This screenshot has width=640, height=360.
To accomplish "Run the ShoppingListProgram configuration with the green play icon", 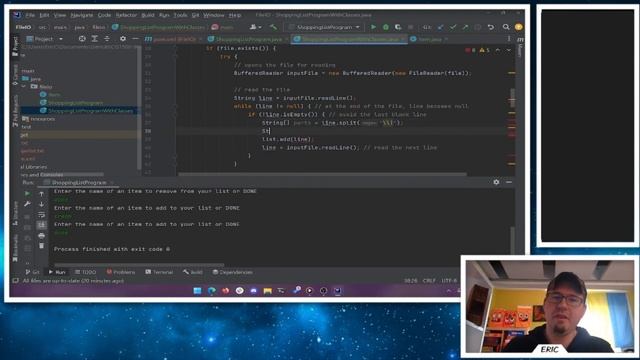I will 373,27.
